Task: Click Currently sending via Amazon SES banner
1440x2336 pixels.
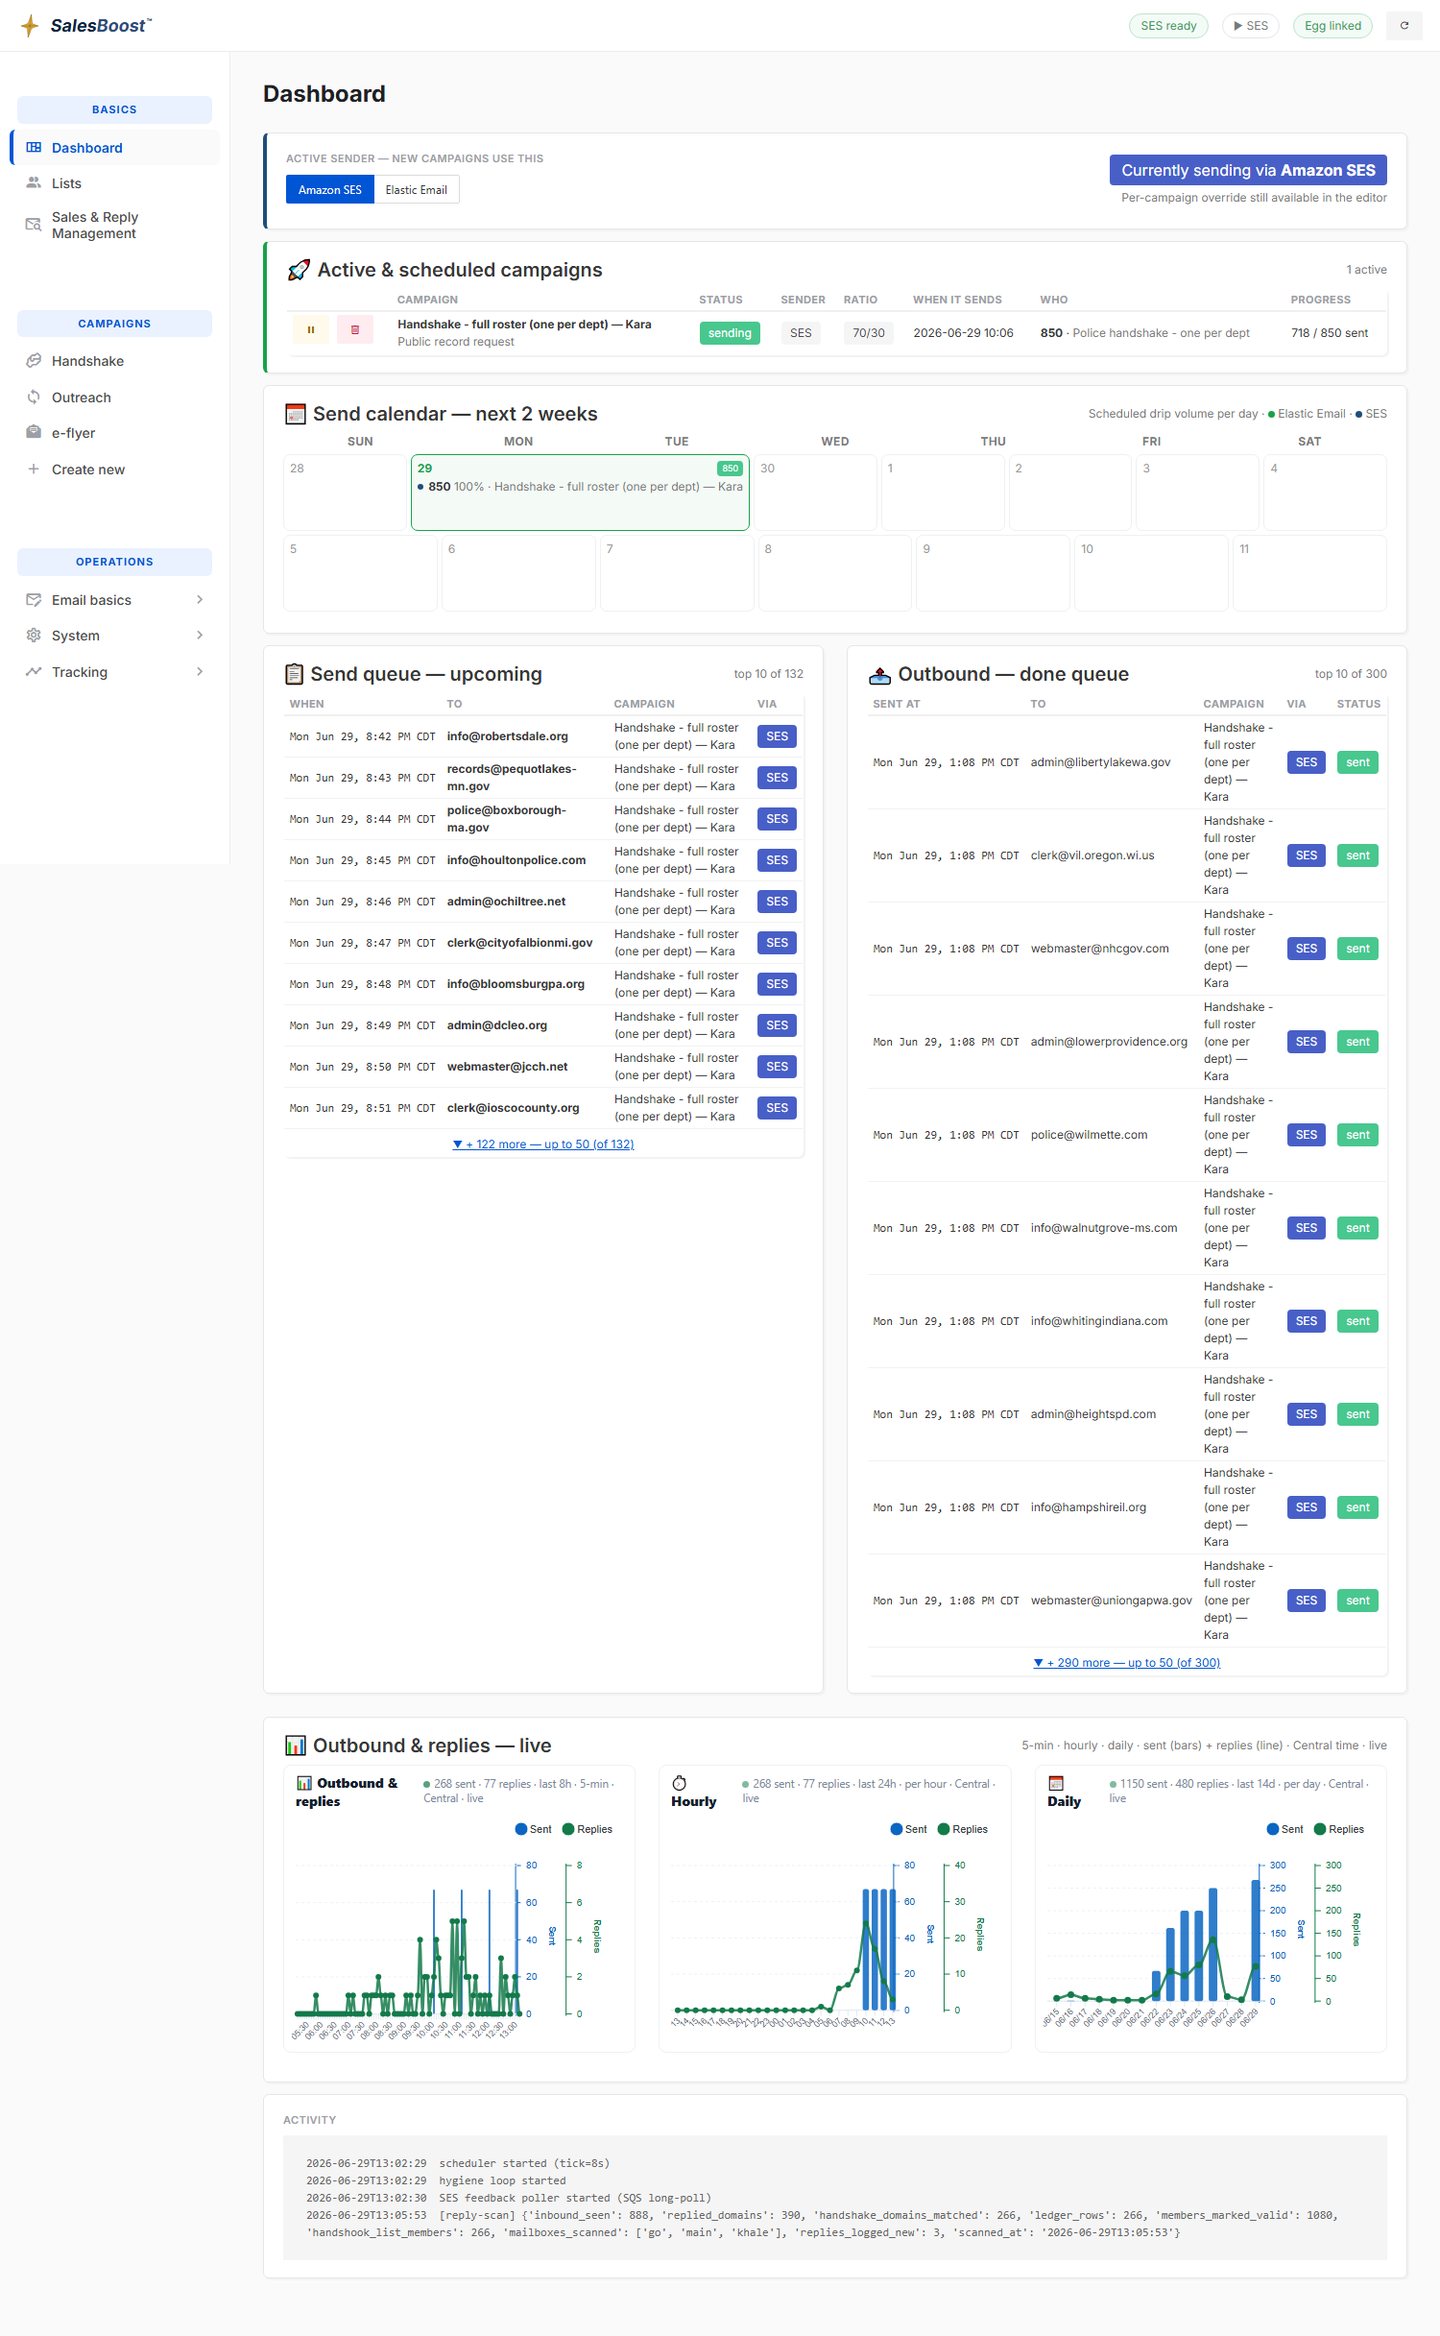Action: click(x=1248, y=170)
